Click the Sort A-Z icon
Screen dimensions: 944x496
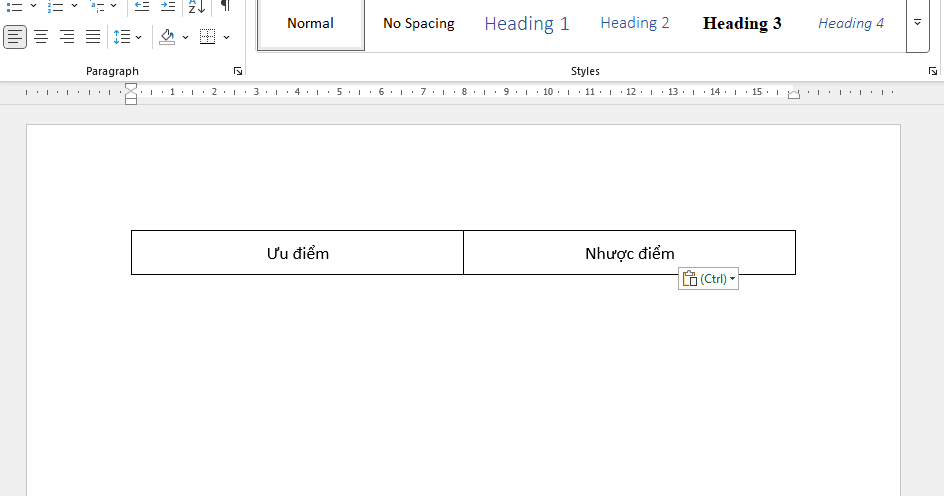point(197,6)
